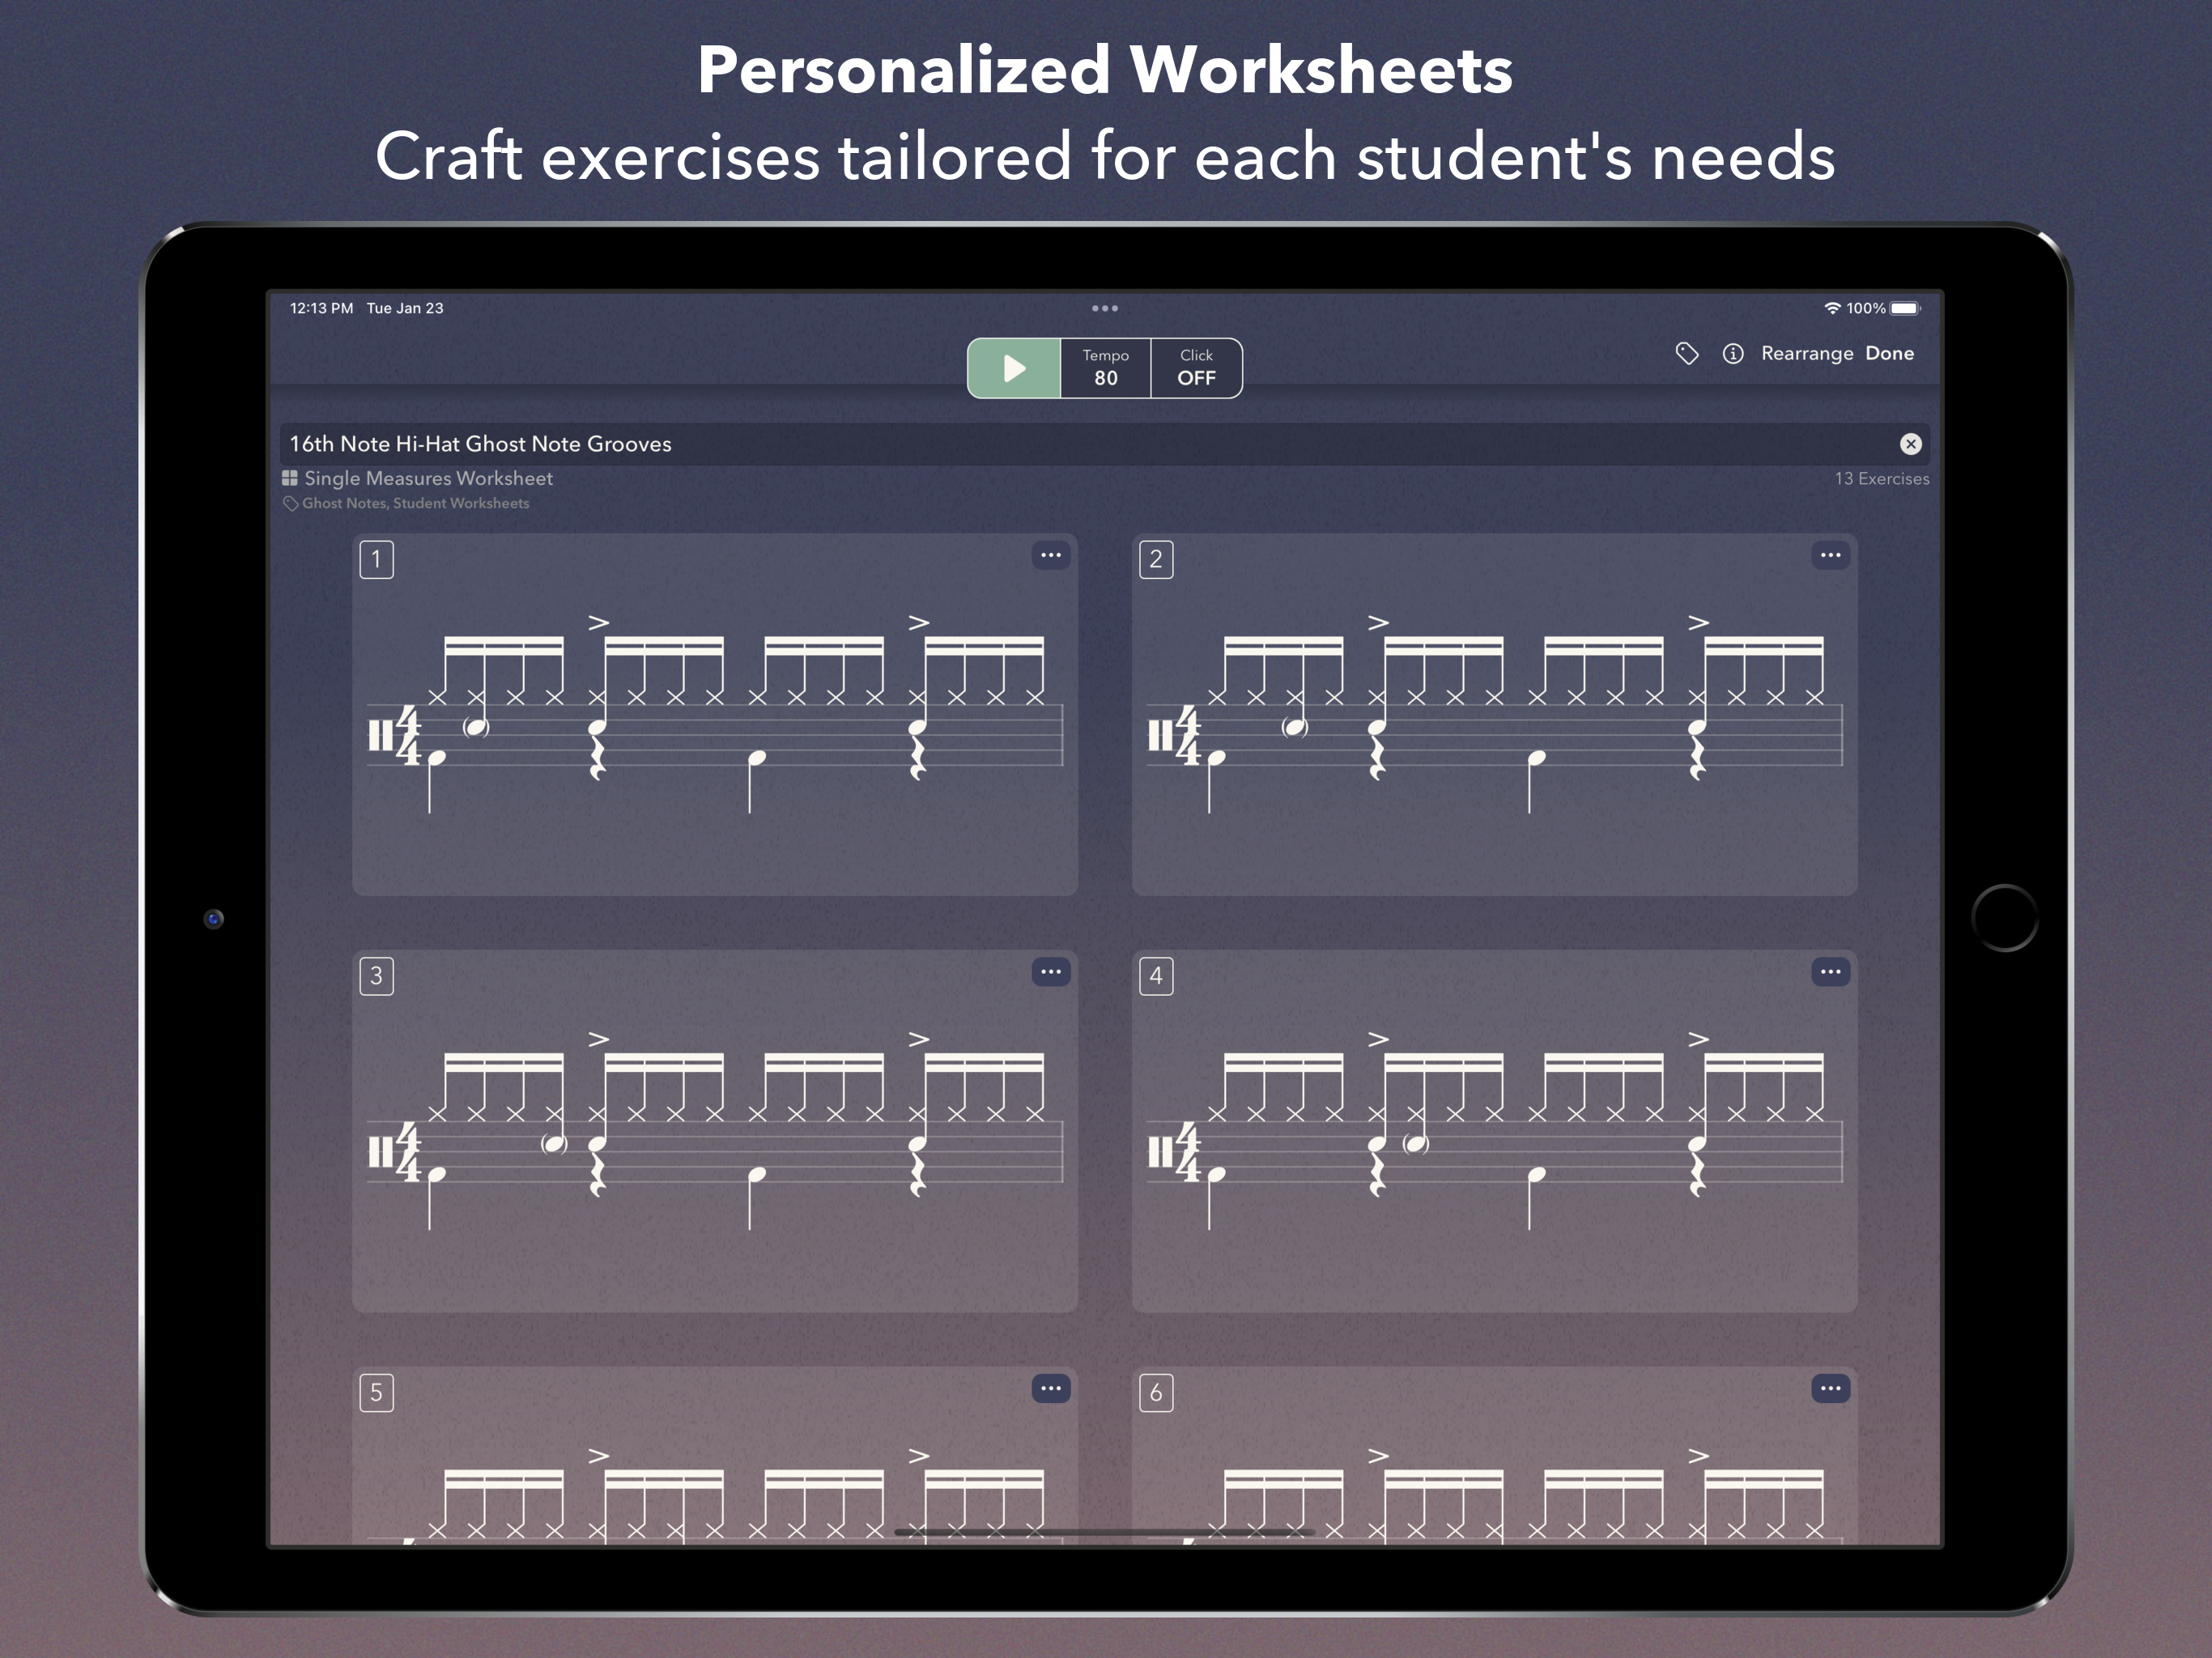Viewport: 2212px width, 1658px height.
Task: Tap the three-dot multitasking indicator at top
Action: 1104,308
